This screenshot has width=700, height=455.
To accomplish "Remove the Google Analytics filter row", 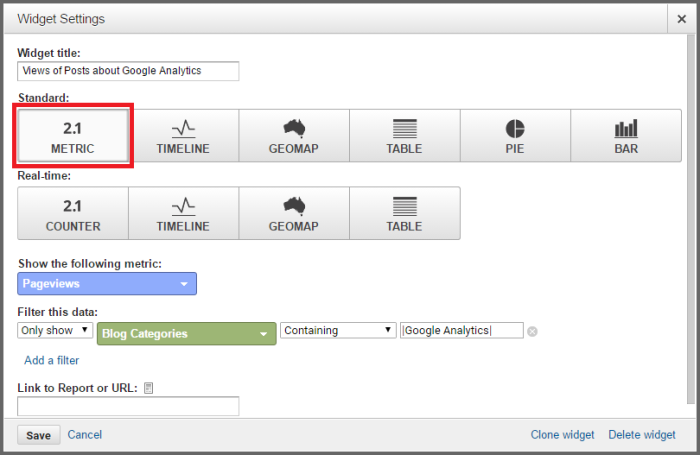I will coord(532,331).
